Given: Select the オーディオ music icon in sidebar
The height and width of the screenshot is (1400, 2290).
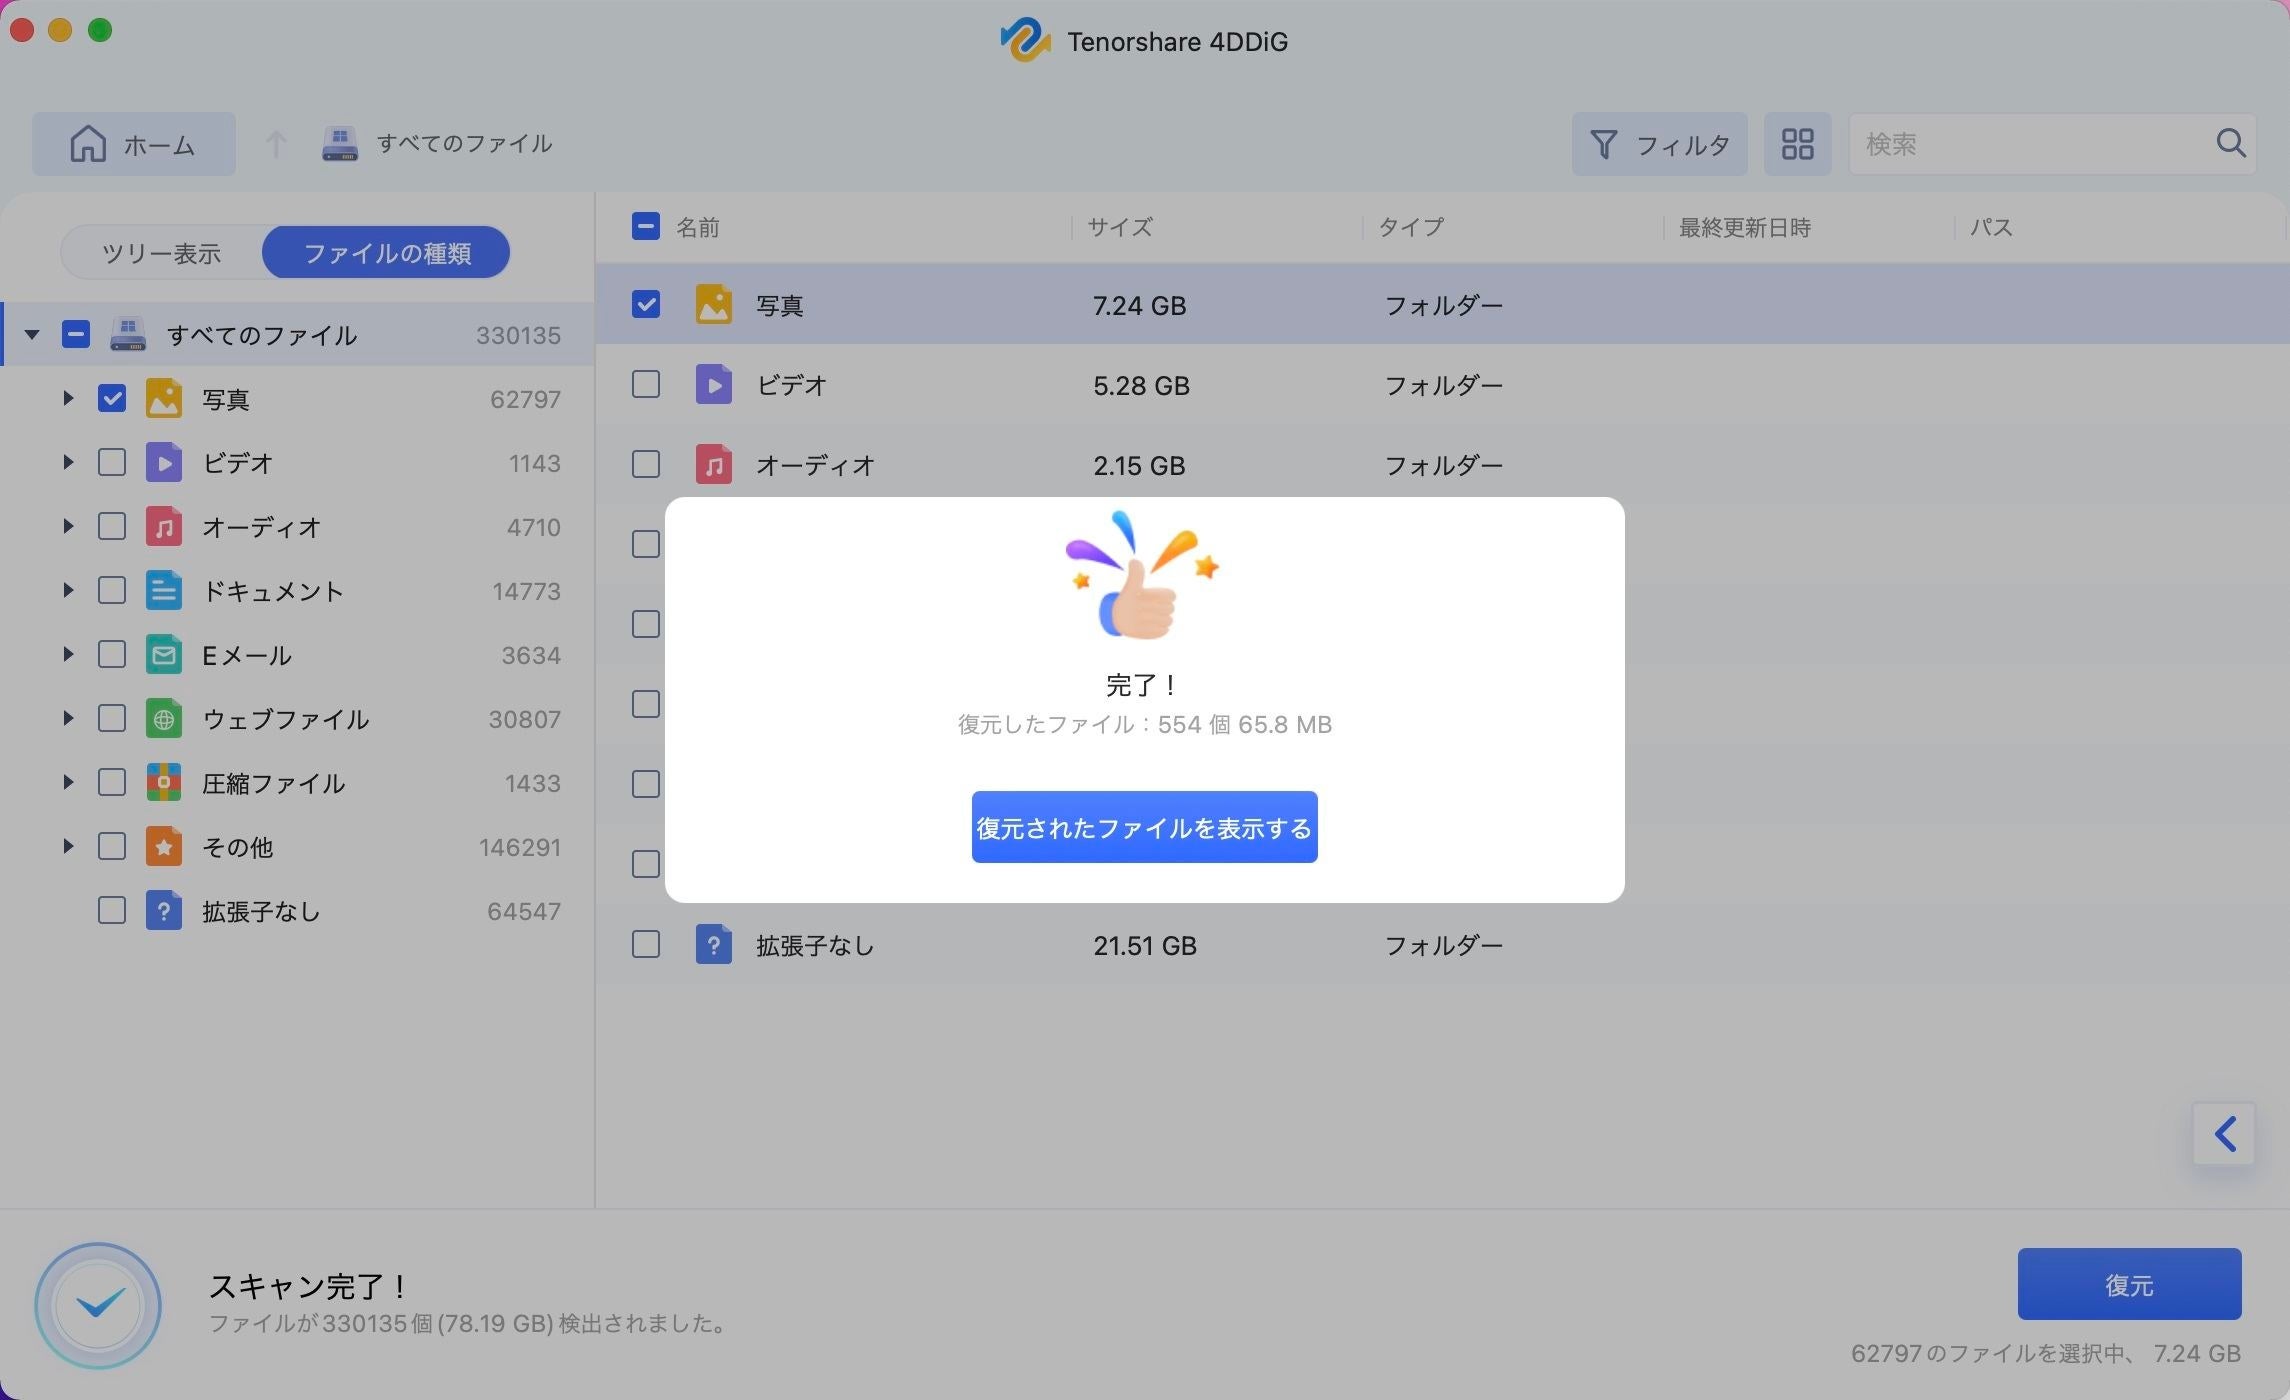Looking at the screenshot, I should click(164, 527).
